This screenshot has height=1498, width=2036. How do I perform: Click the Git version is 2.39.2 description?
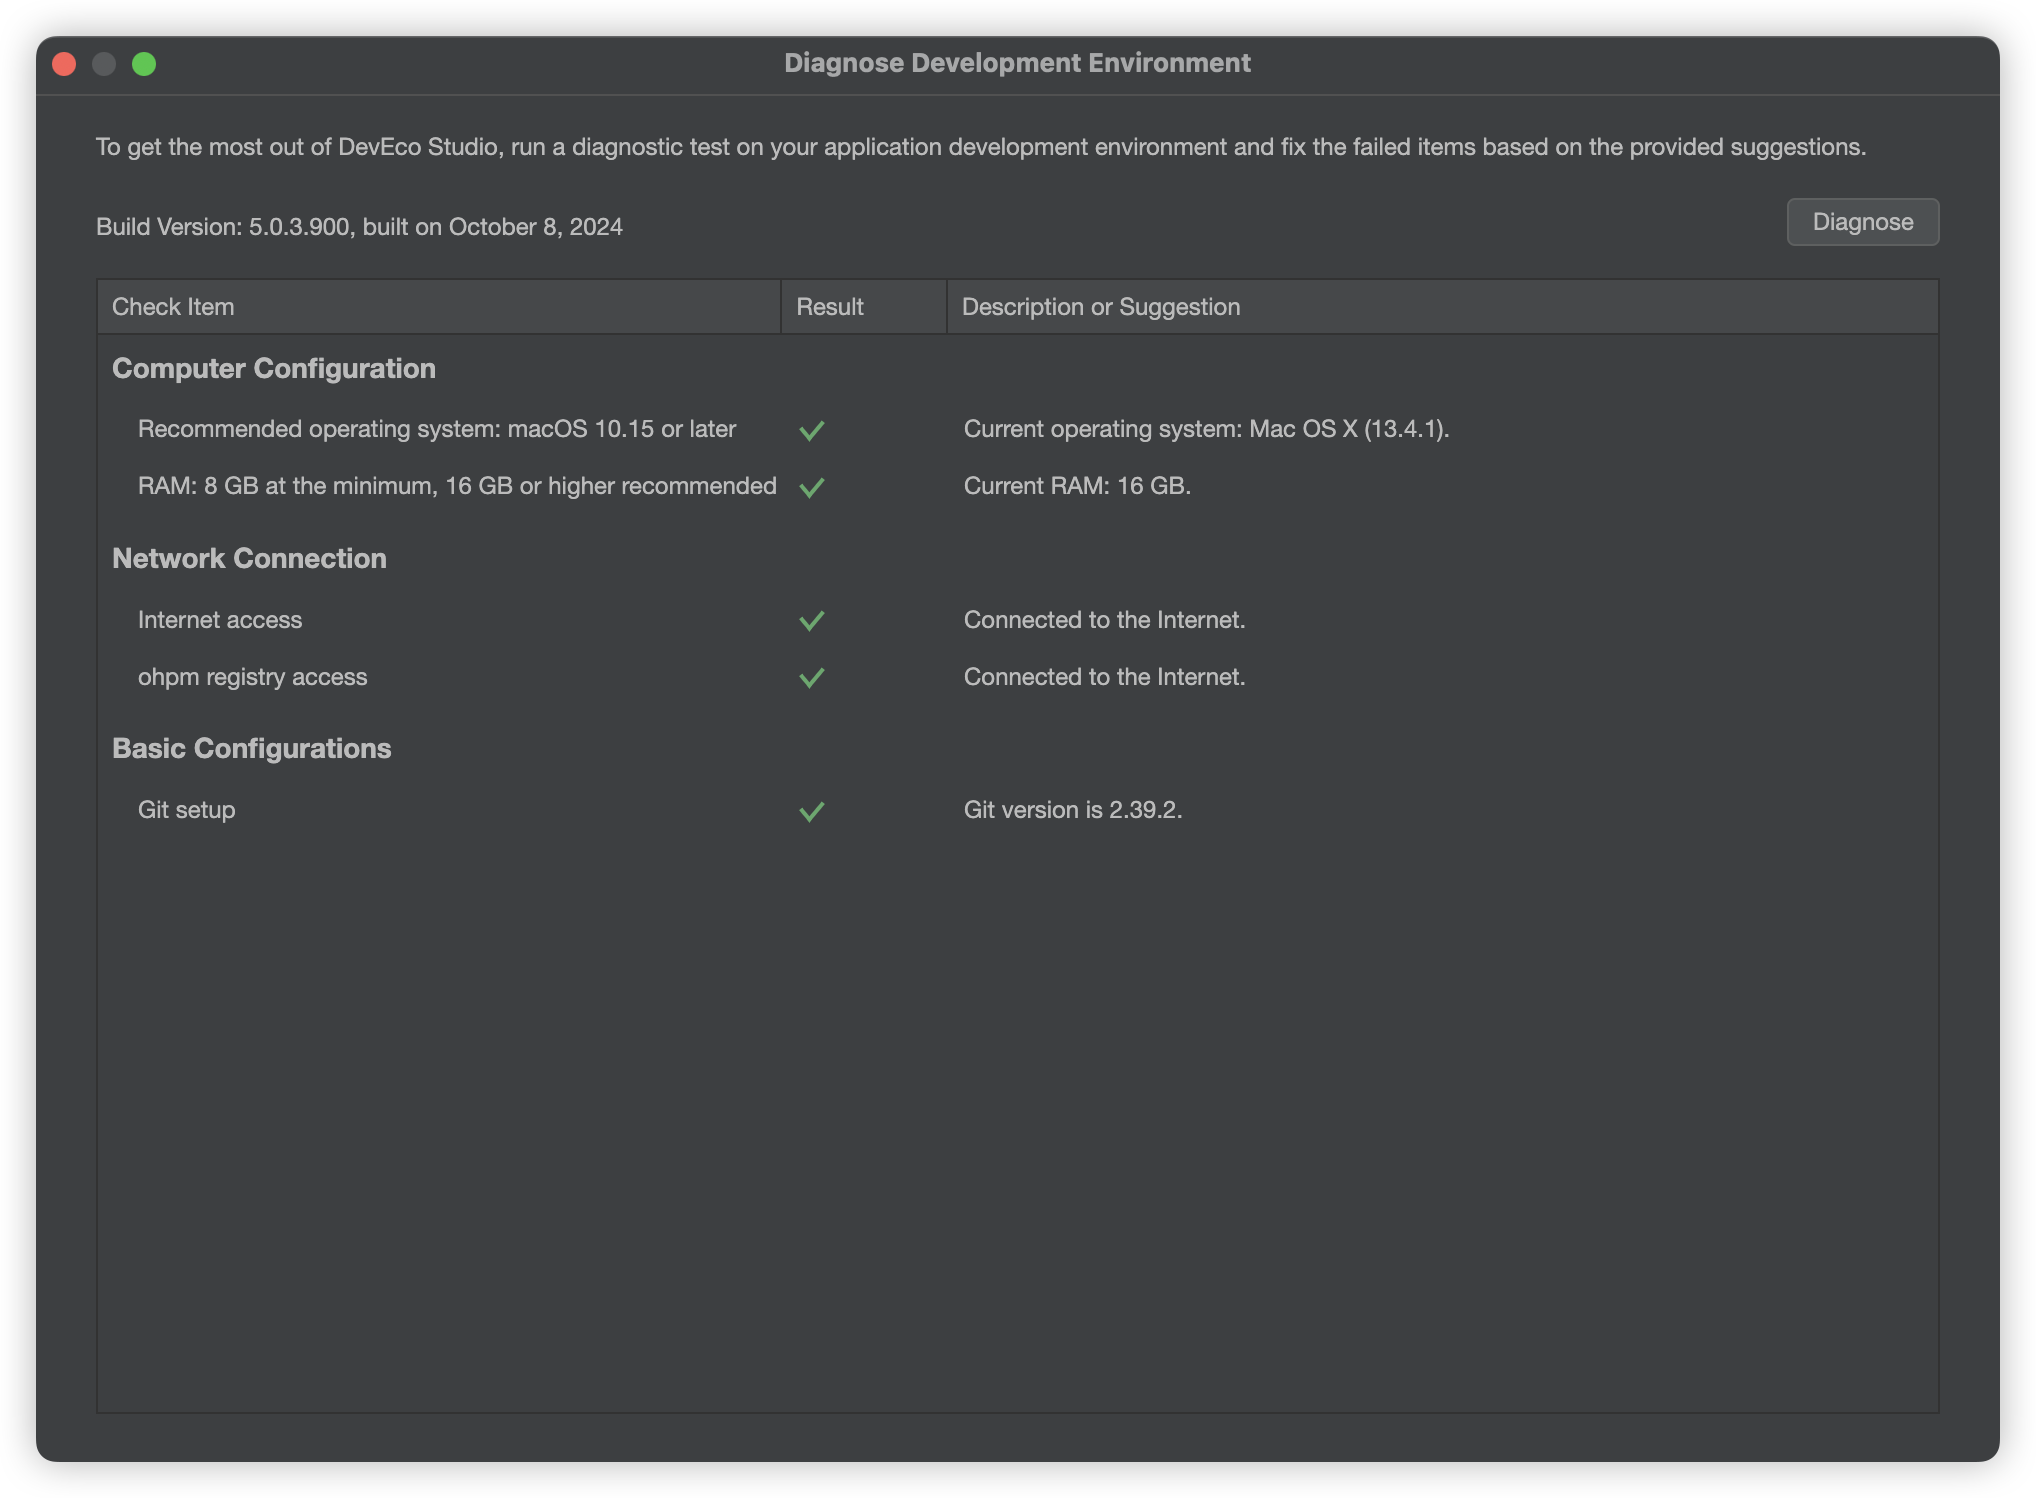[x=1073, y=810]
